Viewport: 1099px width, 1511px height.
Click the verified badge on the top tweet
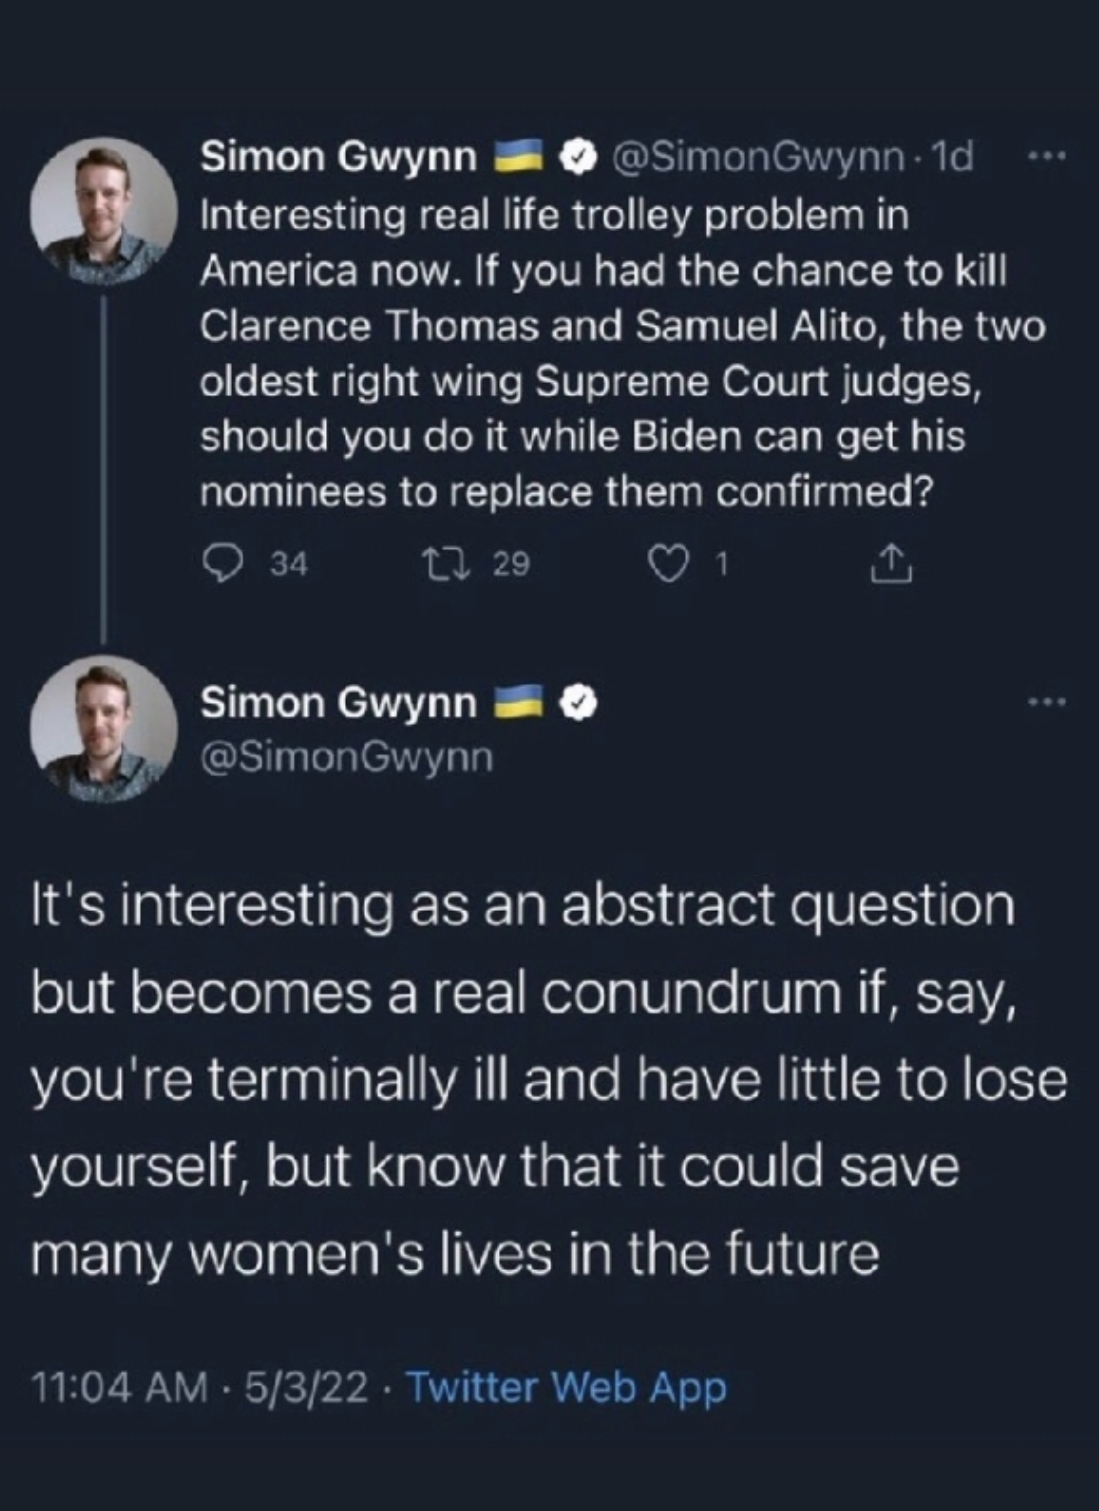pos(578,157)
